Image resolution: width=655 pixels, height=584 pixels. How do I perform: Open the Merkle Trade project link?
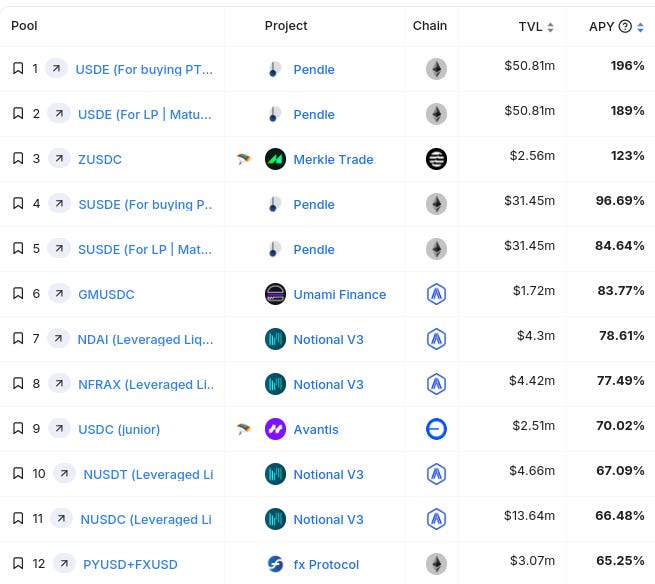point(333,159)
